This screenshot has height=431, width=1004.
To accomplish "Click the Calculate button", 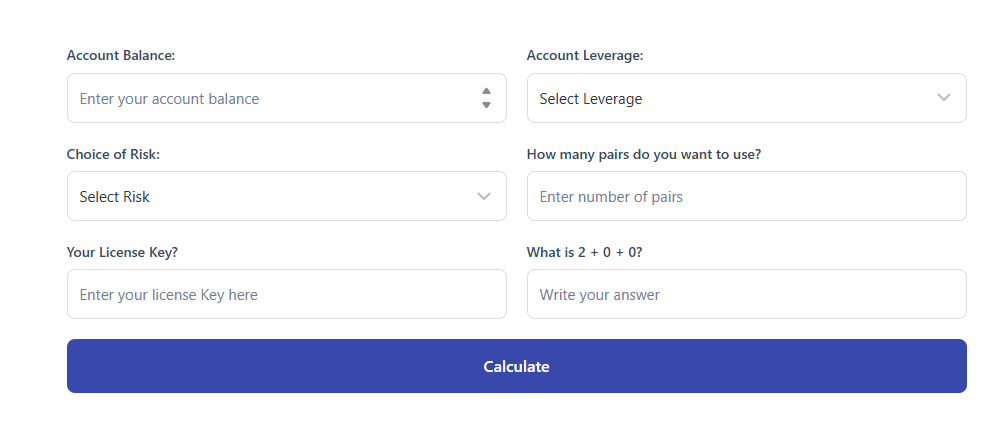I will tap(517, 366).
